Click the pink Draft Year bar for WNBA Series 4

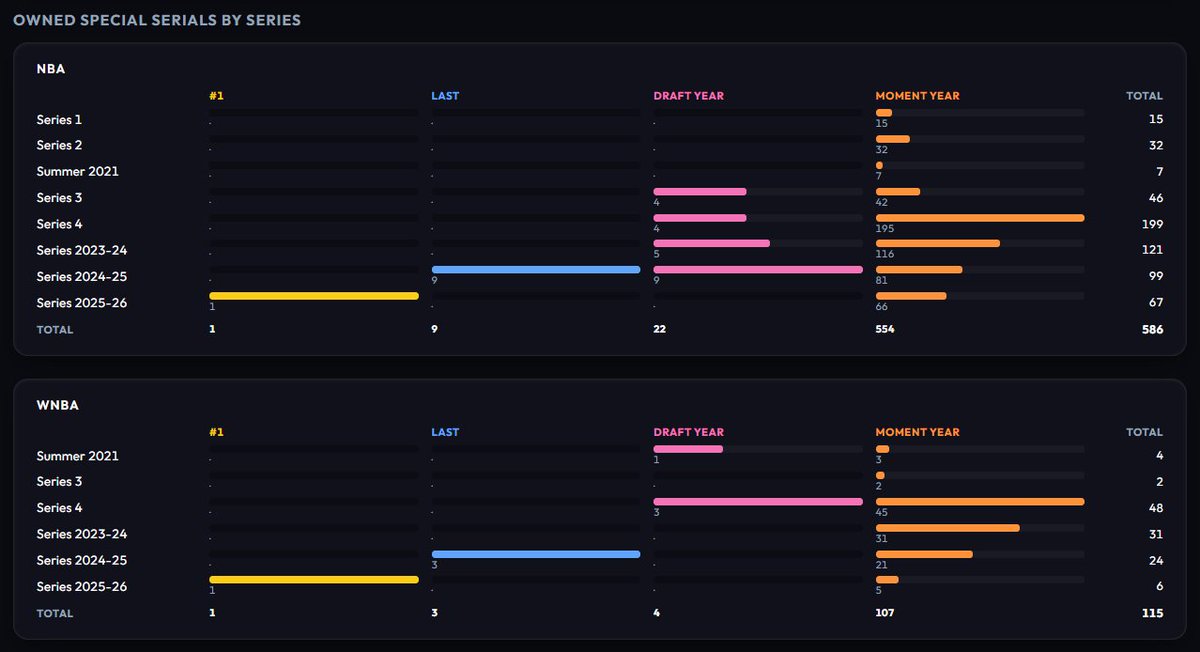pos(758,501)
